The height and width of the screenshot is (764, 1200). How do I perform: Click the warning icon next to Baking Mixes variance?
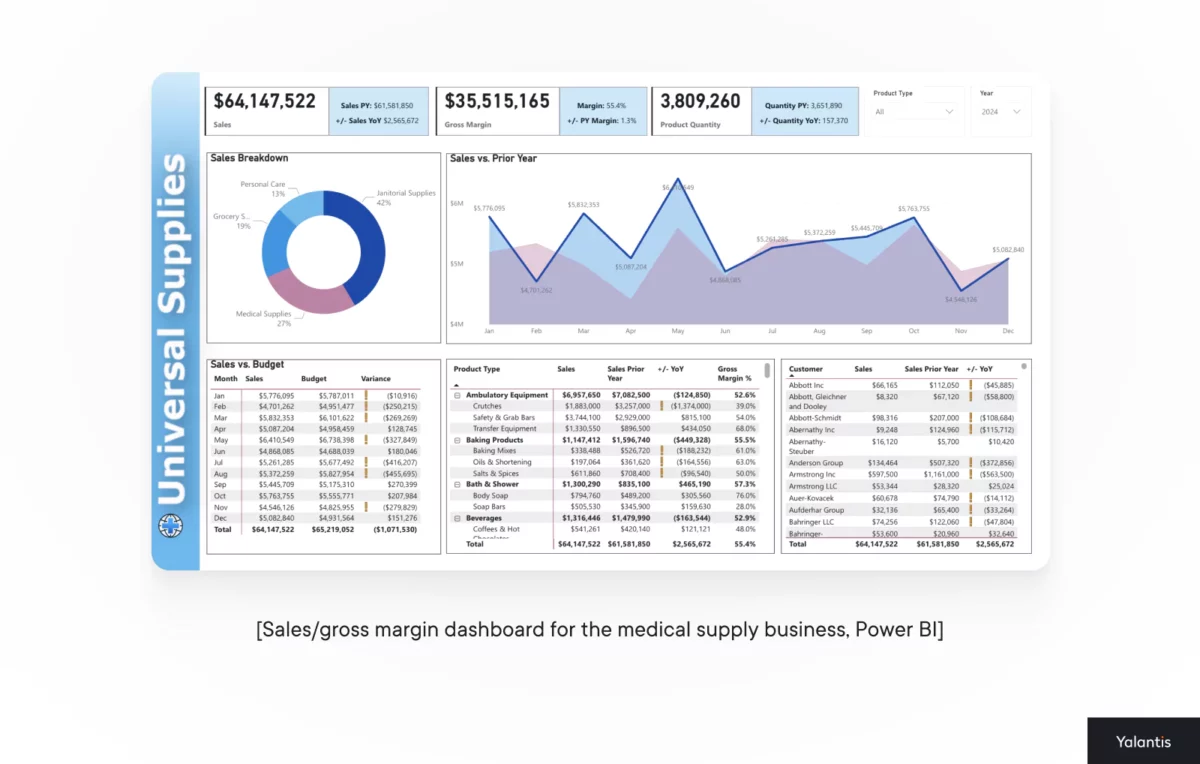point(662,451)
